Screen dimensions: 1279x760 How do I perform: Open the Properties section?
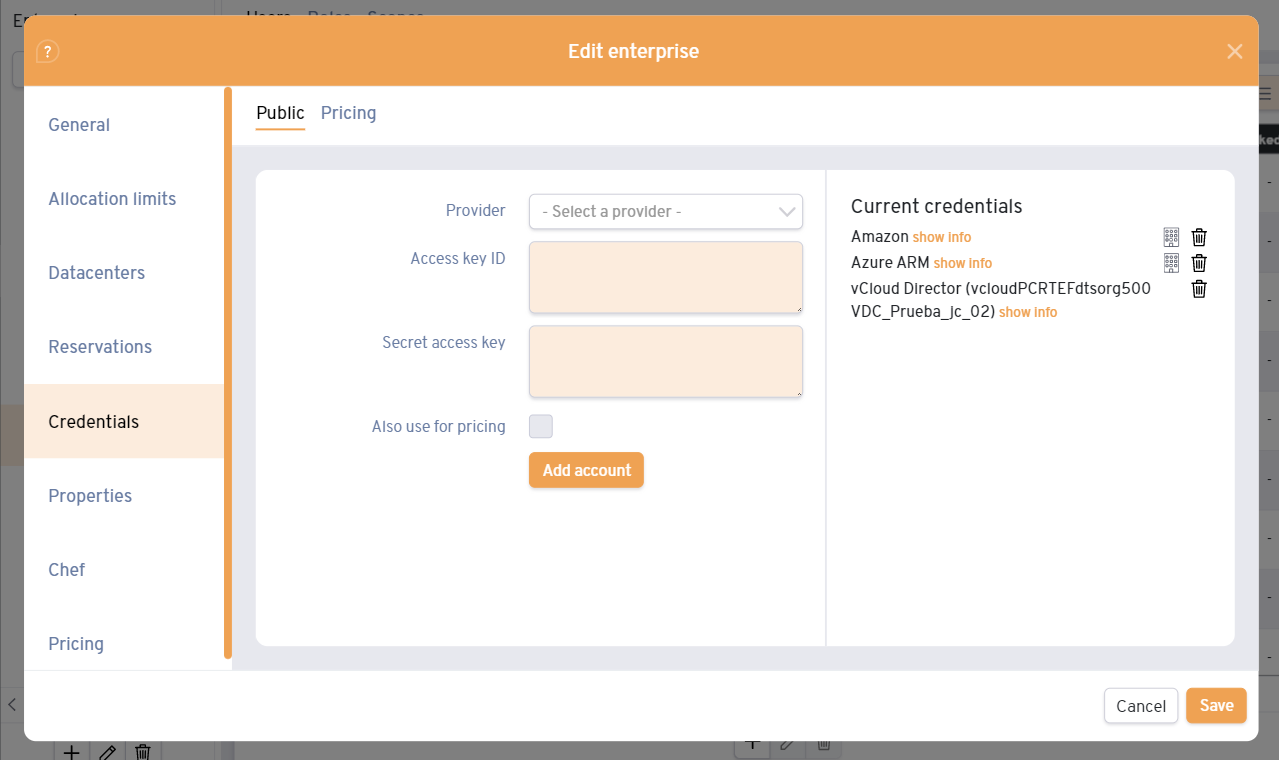(x=124, y=496)
